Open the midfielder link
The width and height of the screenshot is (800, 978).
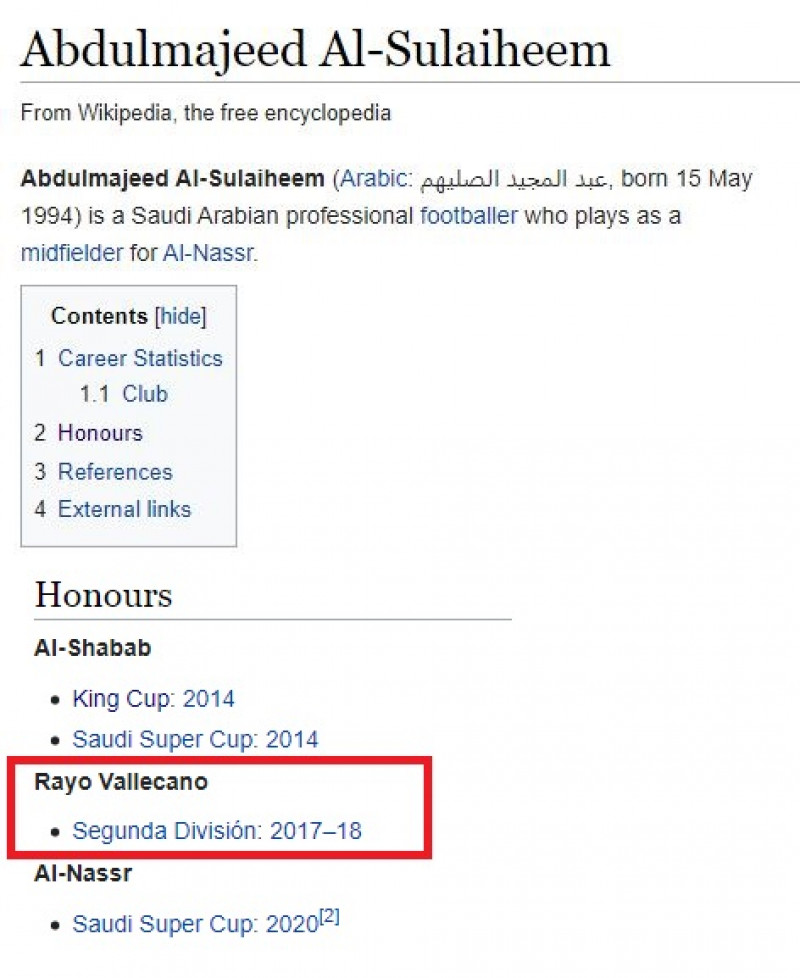pos(72,253)
